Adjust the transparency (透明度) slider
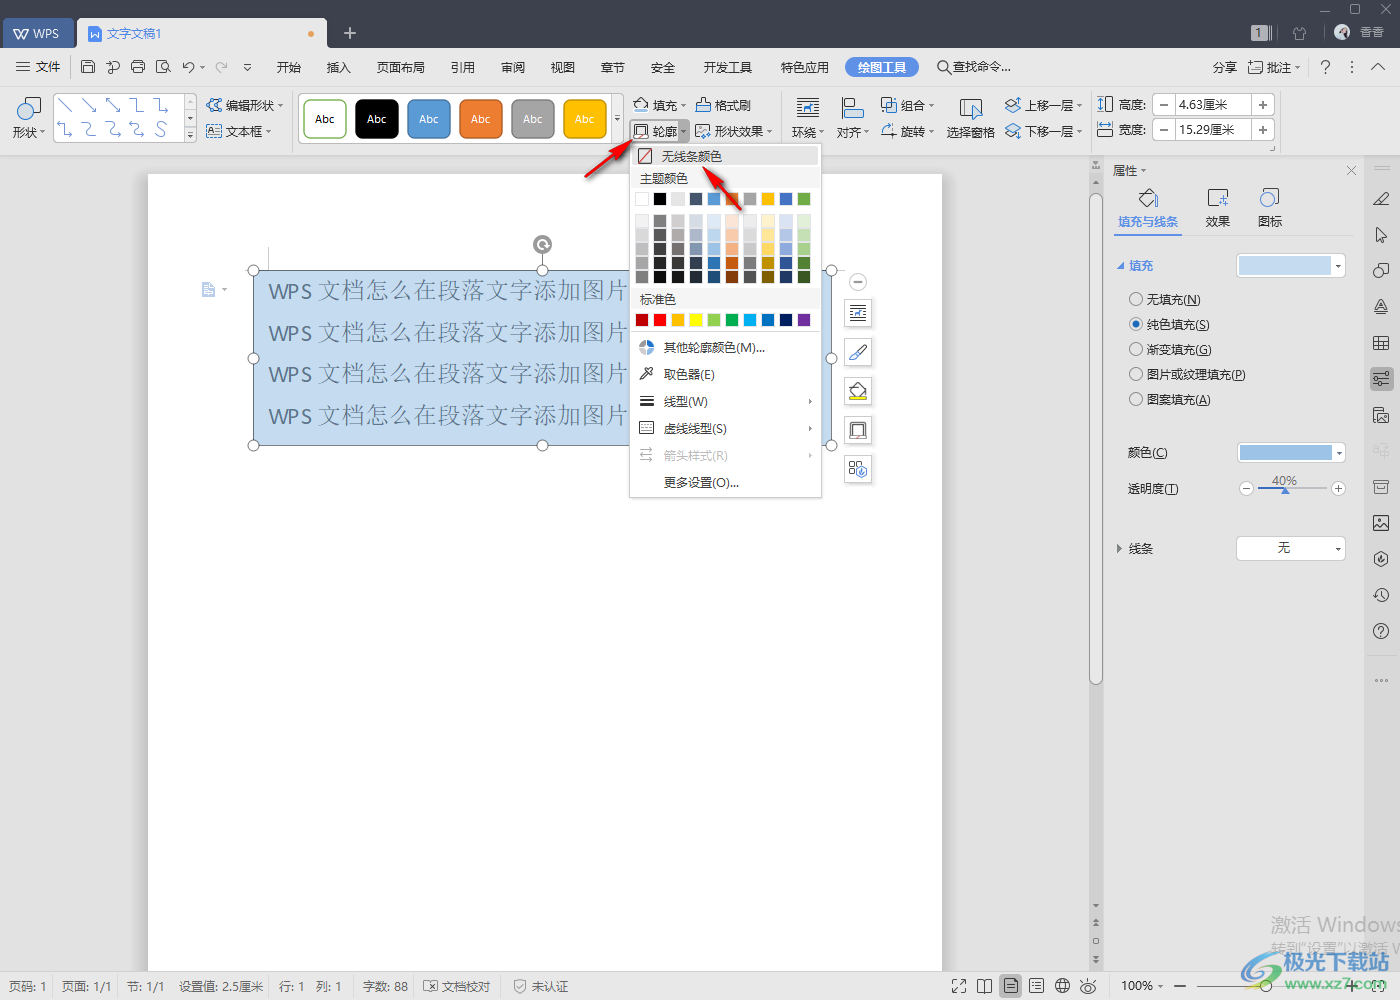The height and width of the screenshot is (1000, 1400). point(1286,490)
